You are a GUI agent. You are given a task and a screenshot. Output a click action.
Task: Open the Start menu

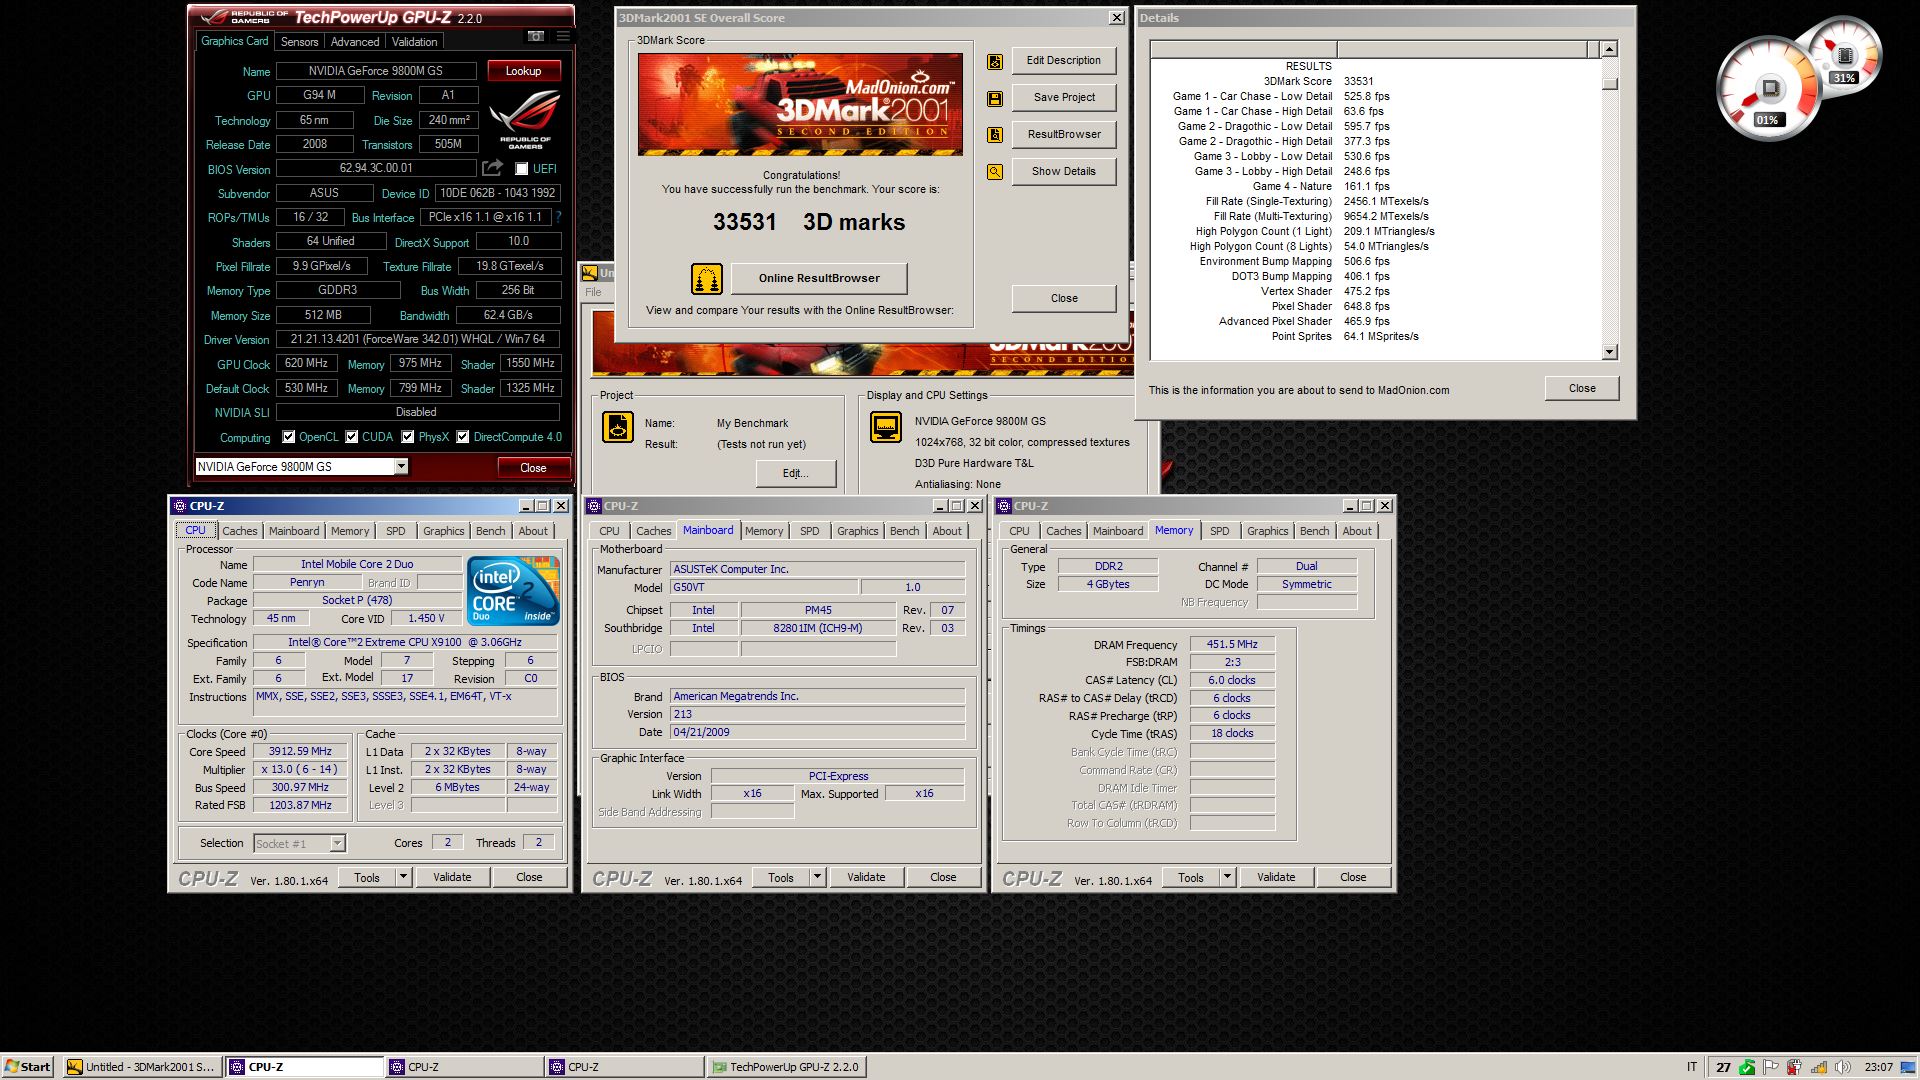[28, 1067]
